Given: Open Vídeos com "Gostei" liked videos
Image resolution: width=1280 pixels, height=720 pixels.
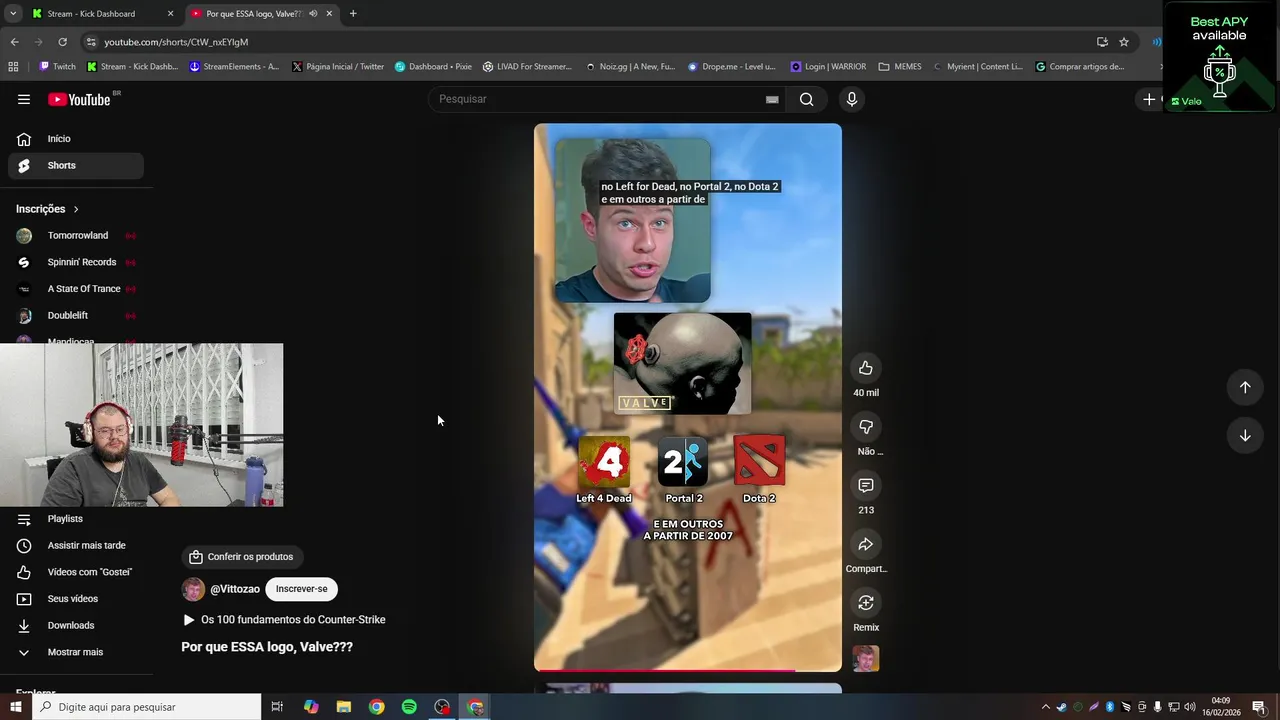Looking at the screenshot, I should click(x=76, y=572).
